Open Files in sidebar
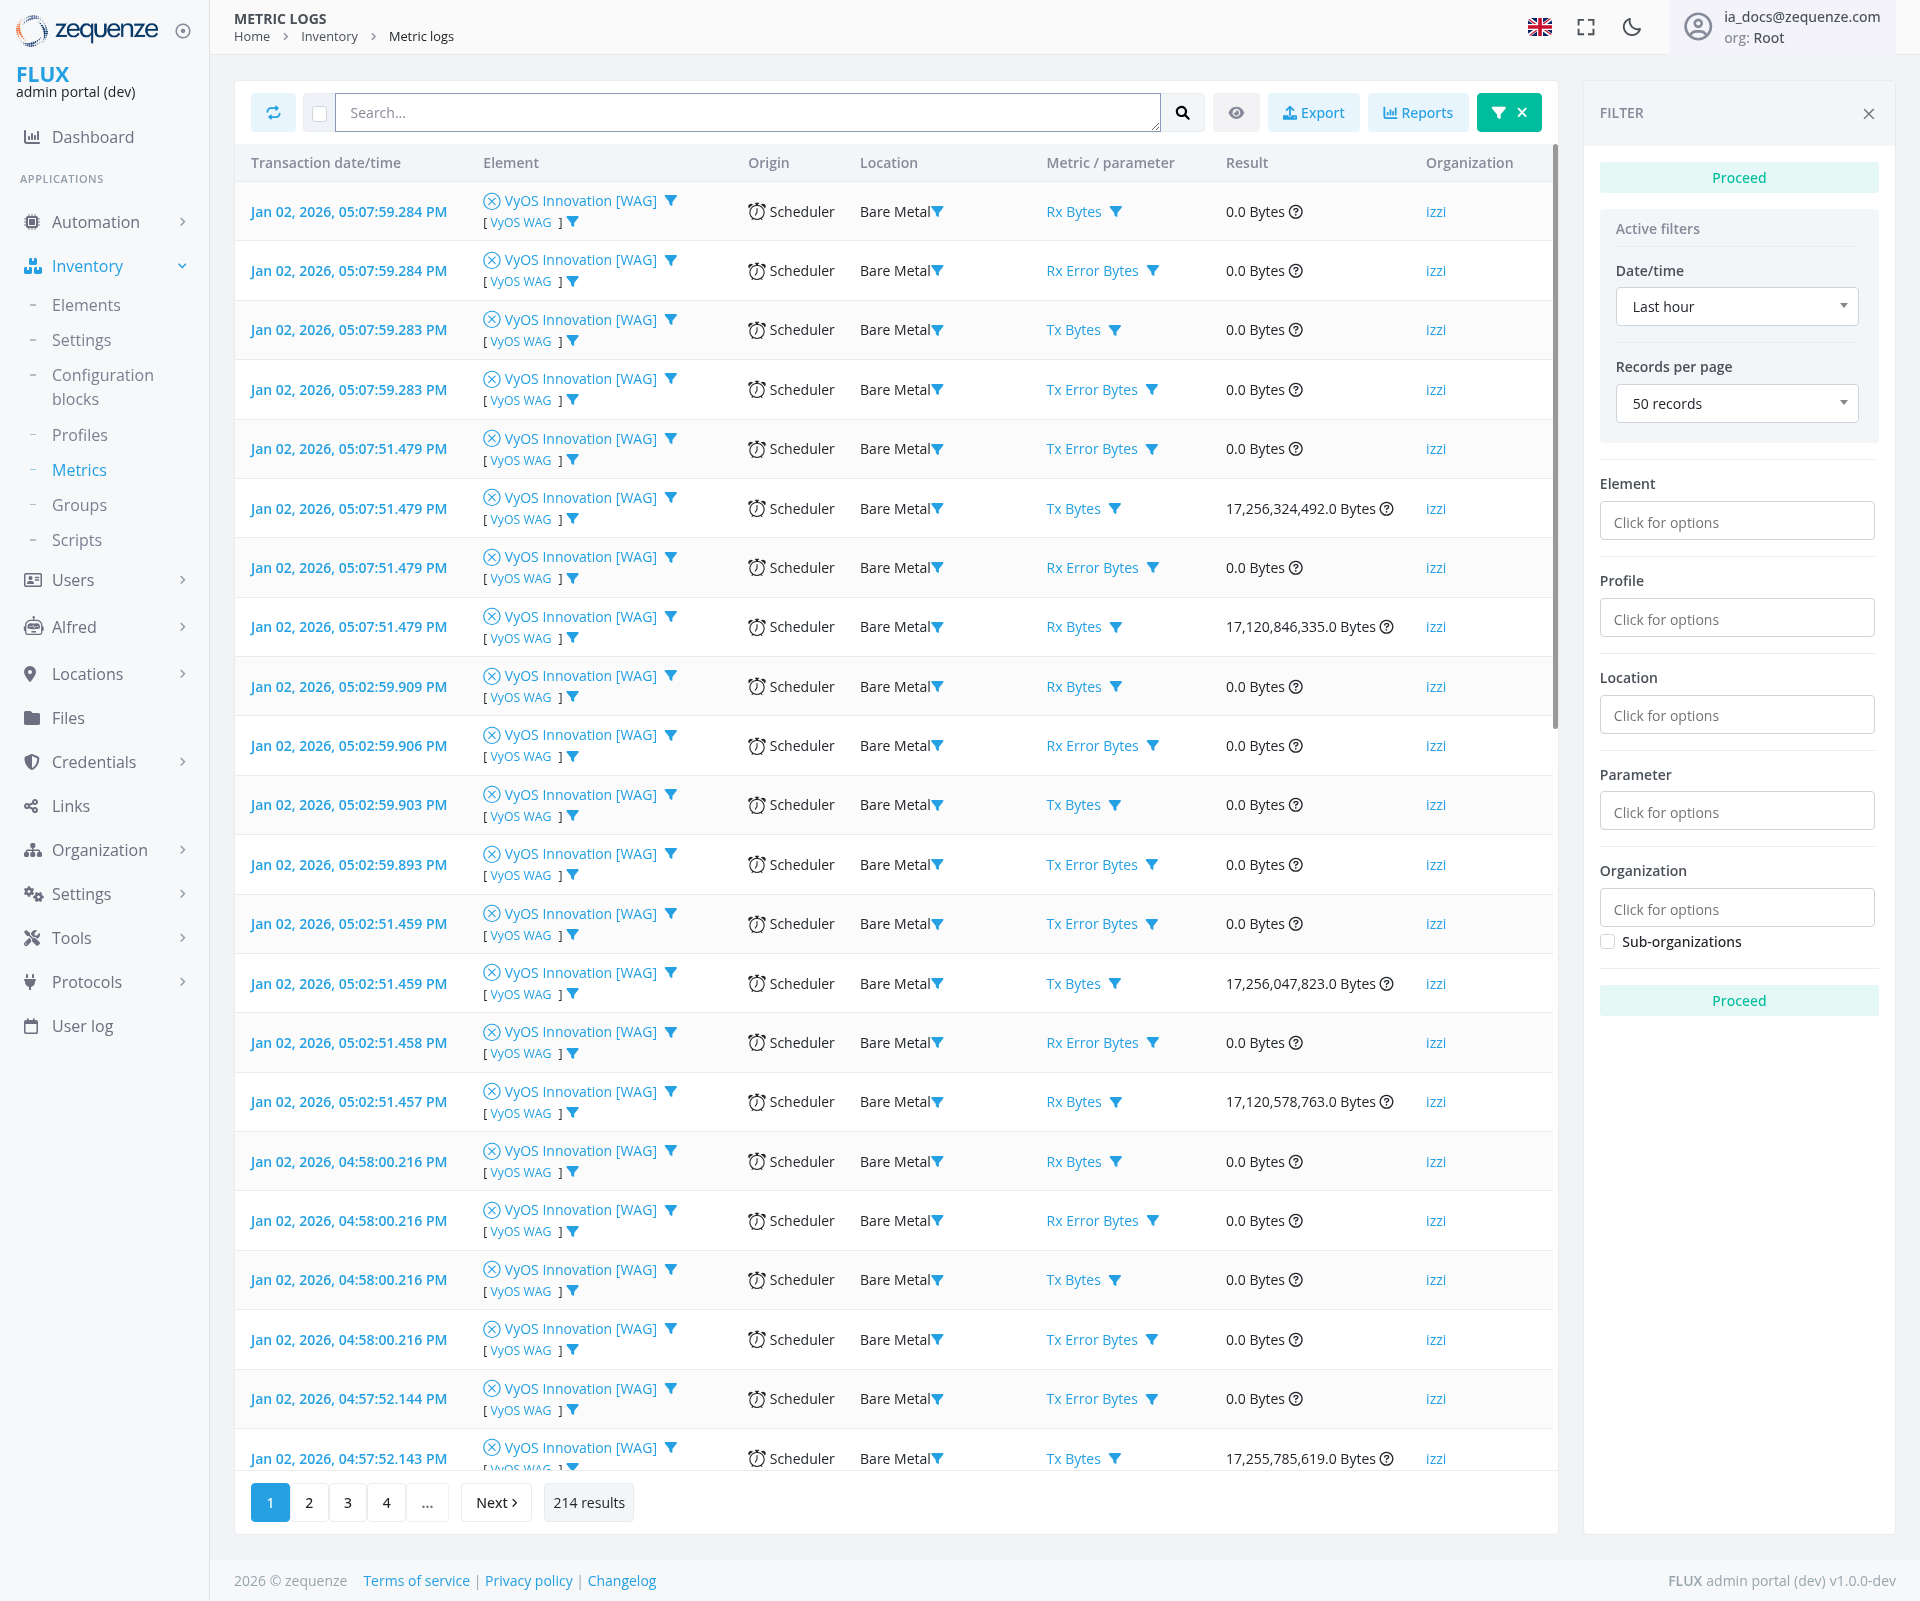 (68, 718)
